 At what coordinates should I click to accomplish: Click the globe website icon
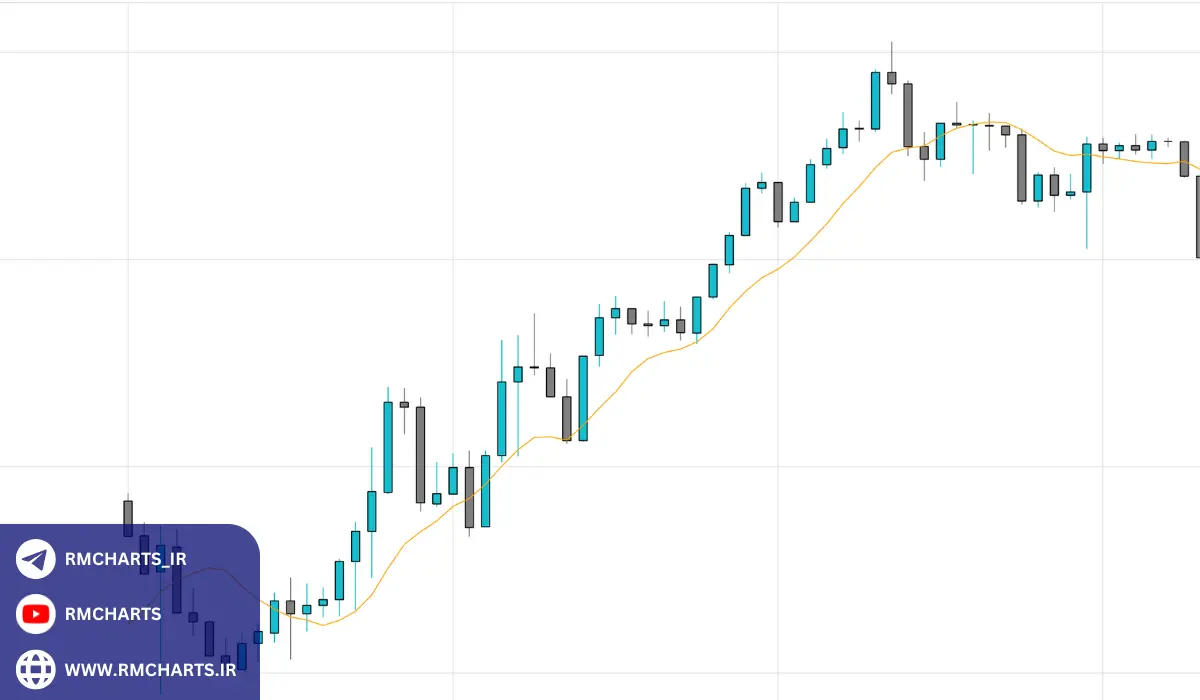36,669
